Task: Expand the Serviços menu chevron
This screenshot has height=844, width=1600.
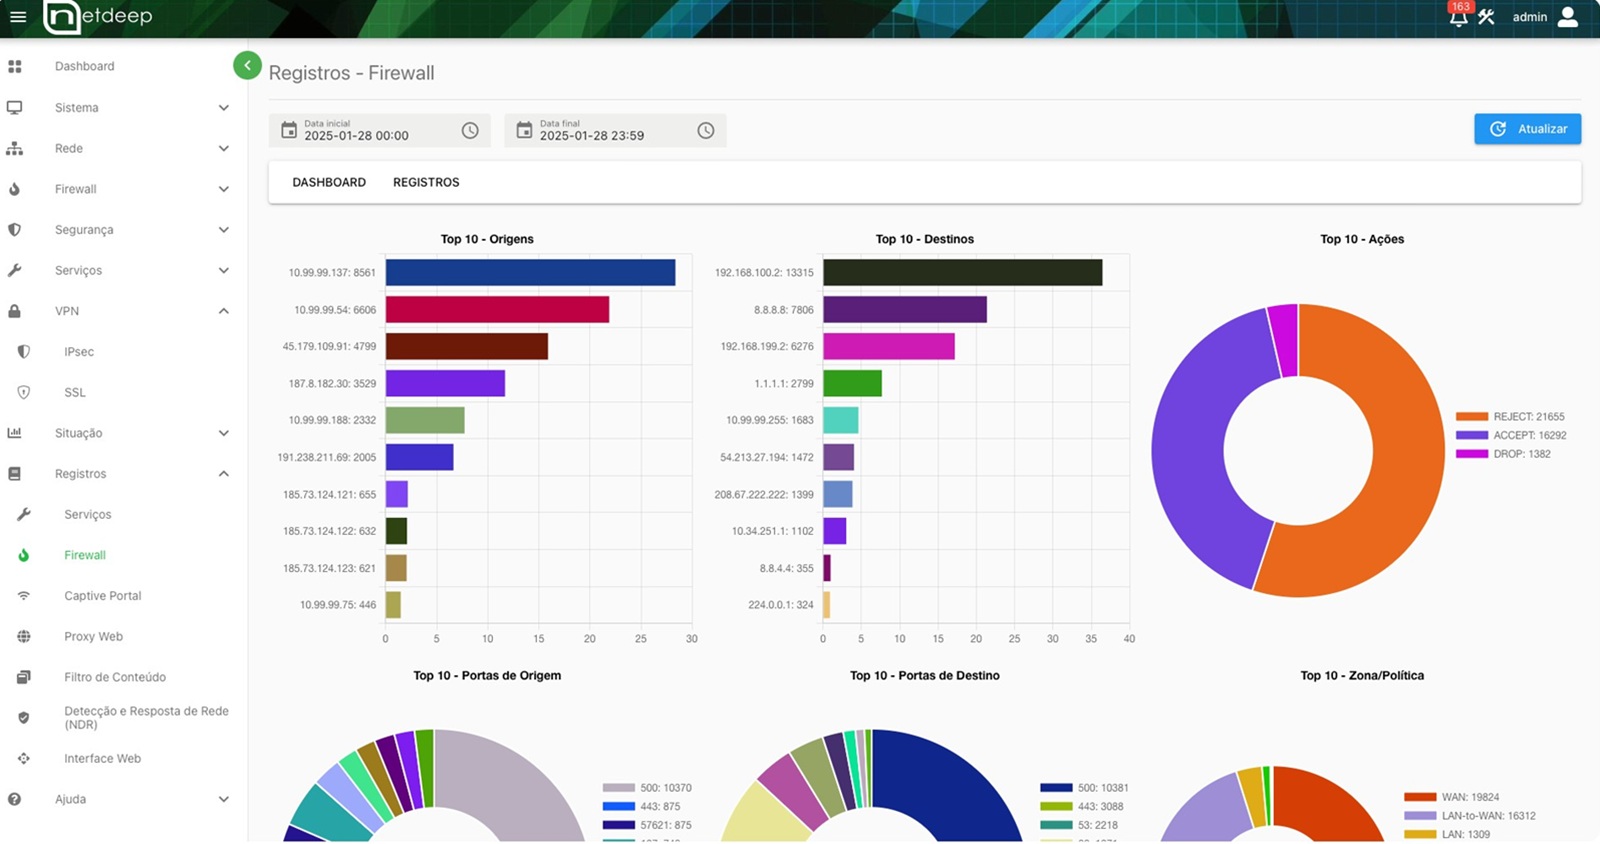Action: (x=224, y=270)
